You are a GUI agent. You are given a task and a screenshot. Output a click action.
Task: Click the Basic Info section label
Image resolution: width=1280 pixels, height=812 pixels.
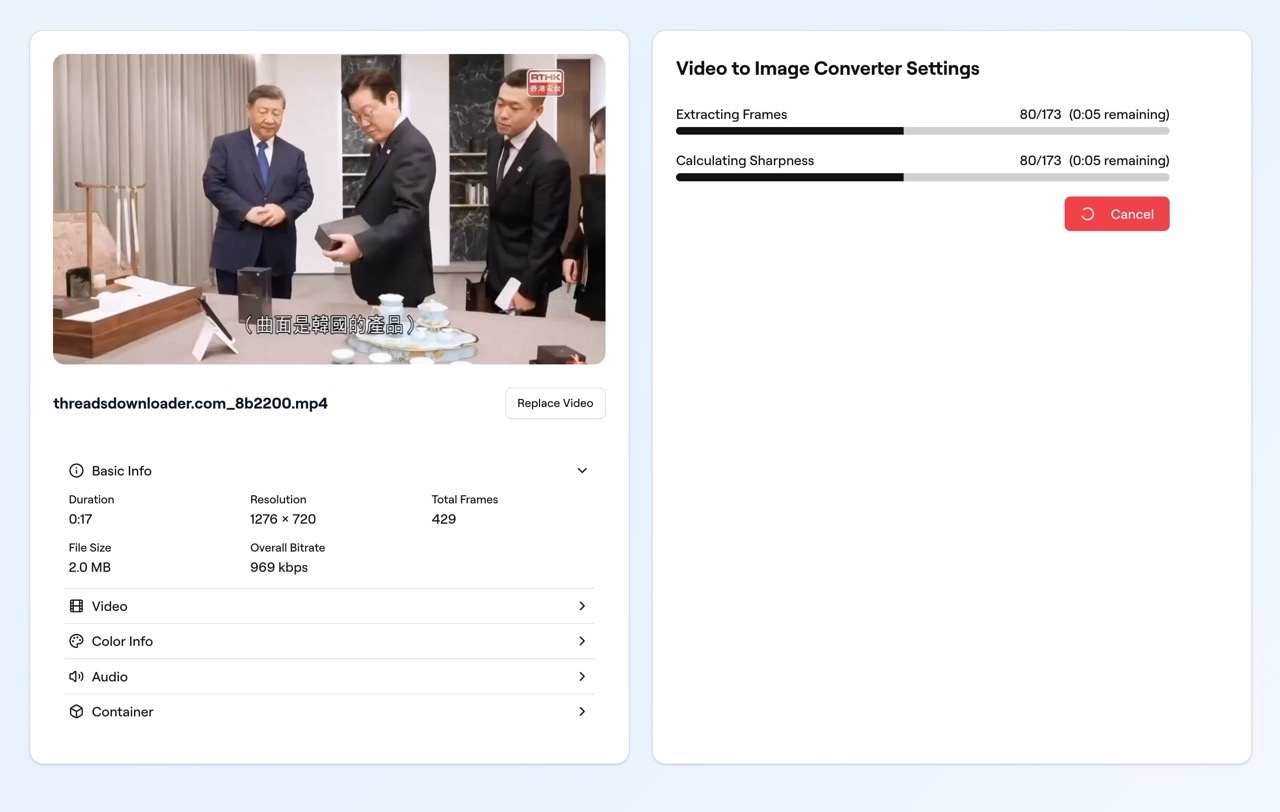[x=122, y=471]
